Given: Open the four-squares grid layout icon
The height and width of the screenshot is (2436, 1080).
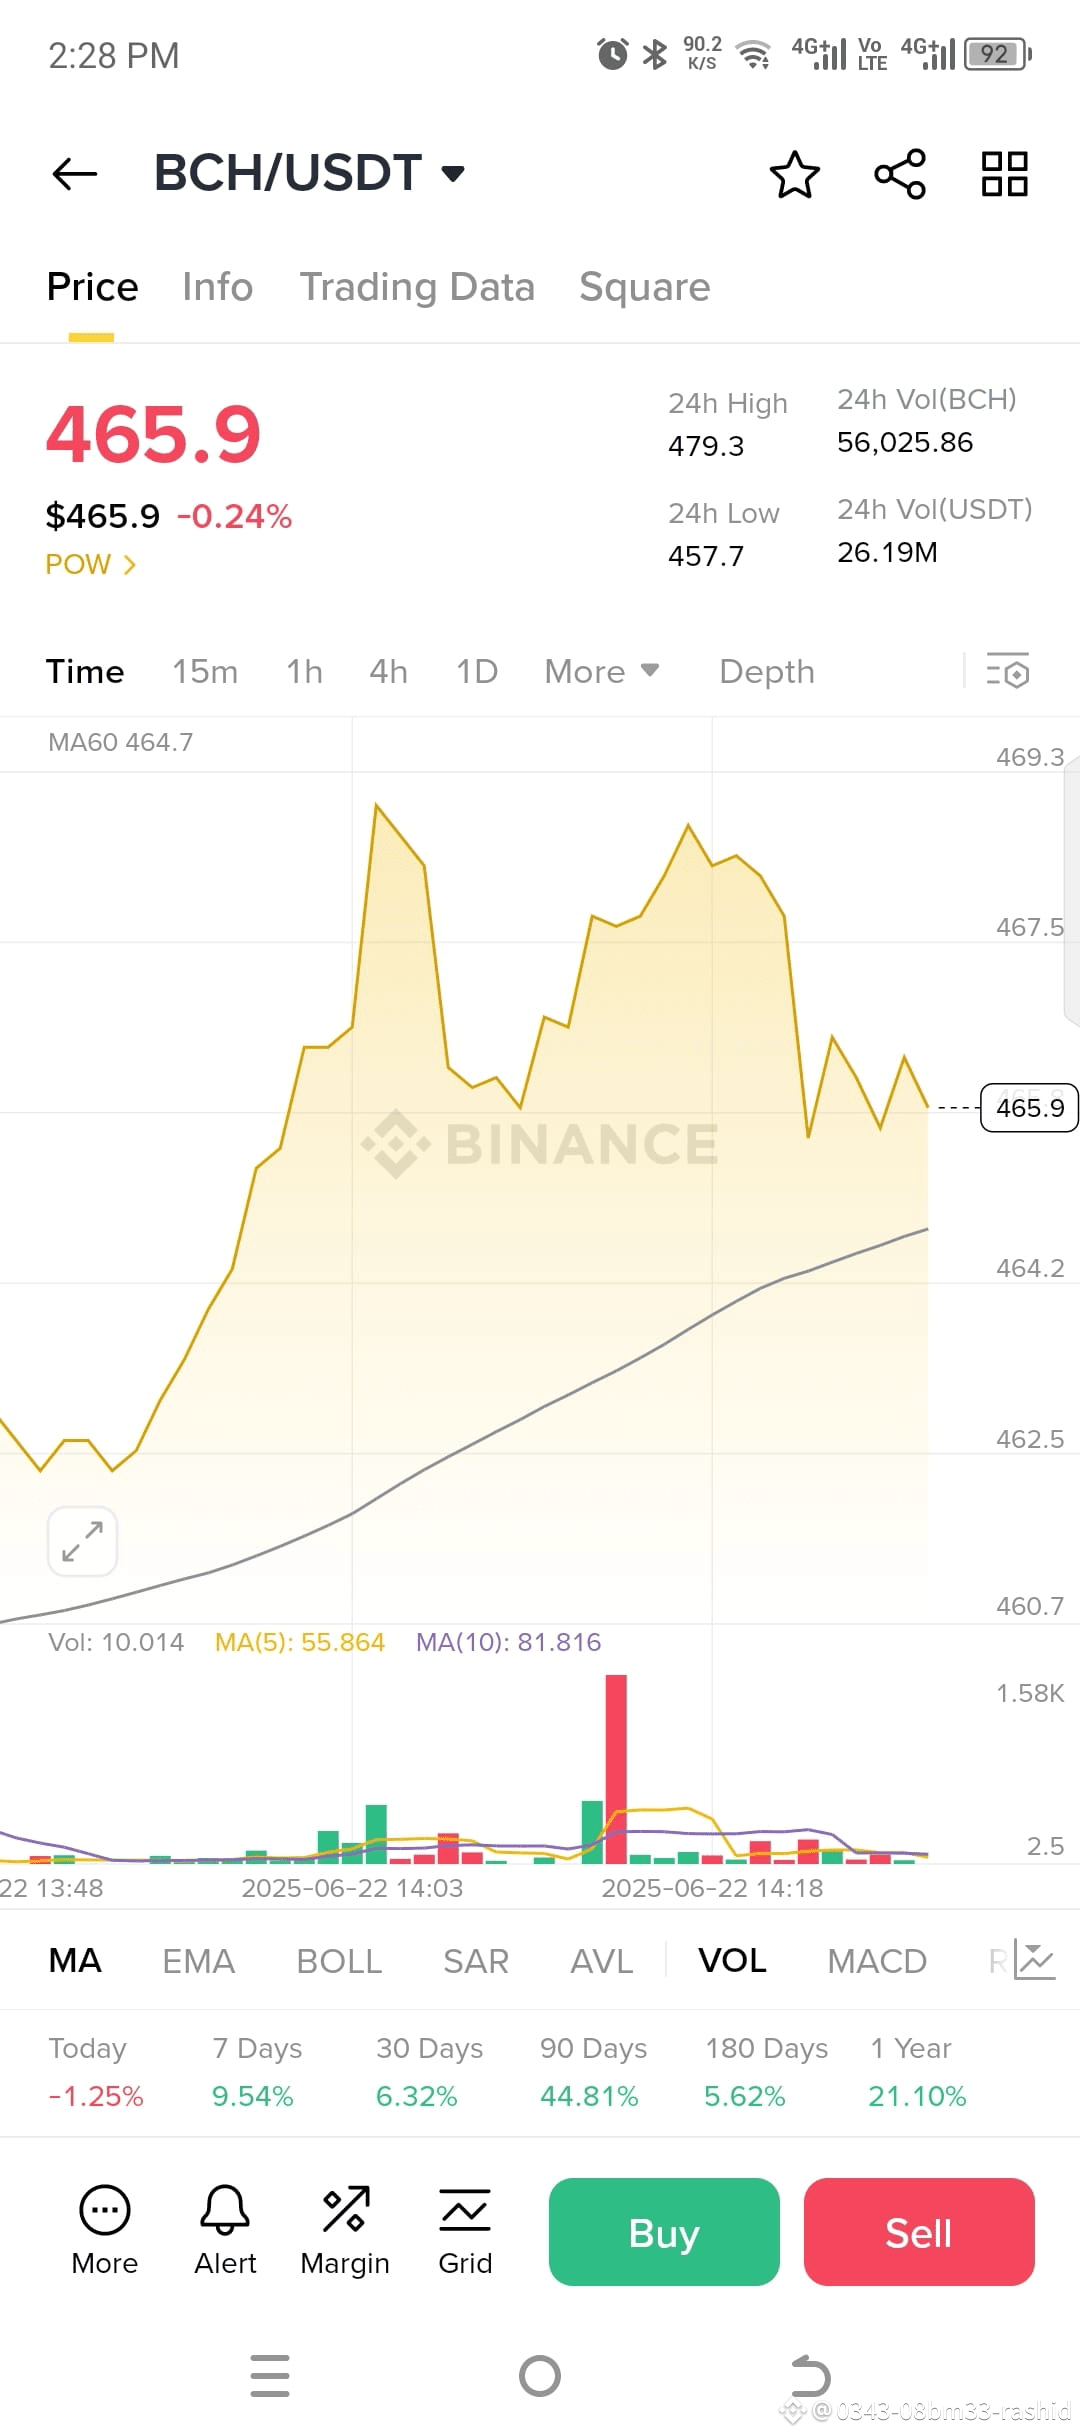Looking at the screenshot, I should pyautogui.click(x=1005, y=174).
